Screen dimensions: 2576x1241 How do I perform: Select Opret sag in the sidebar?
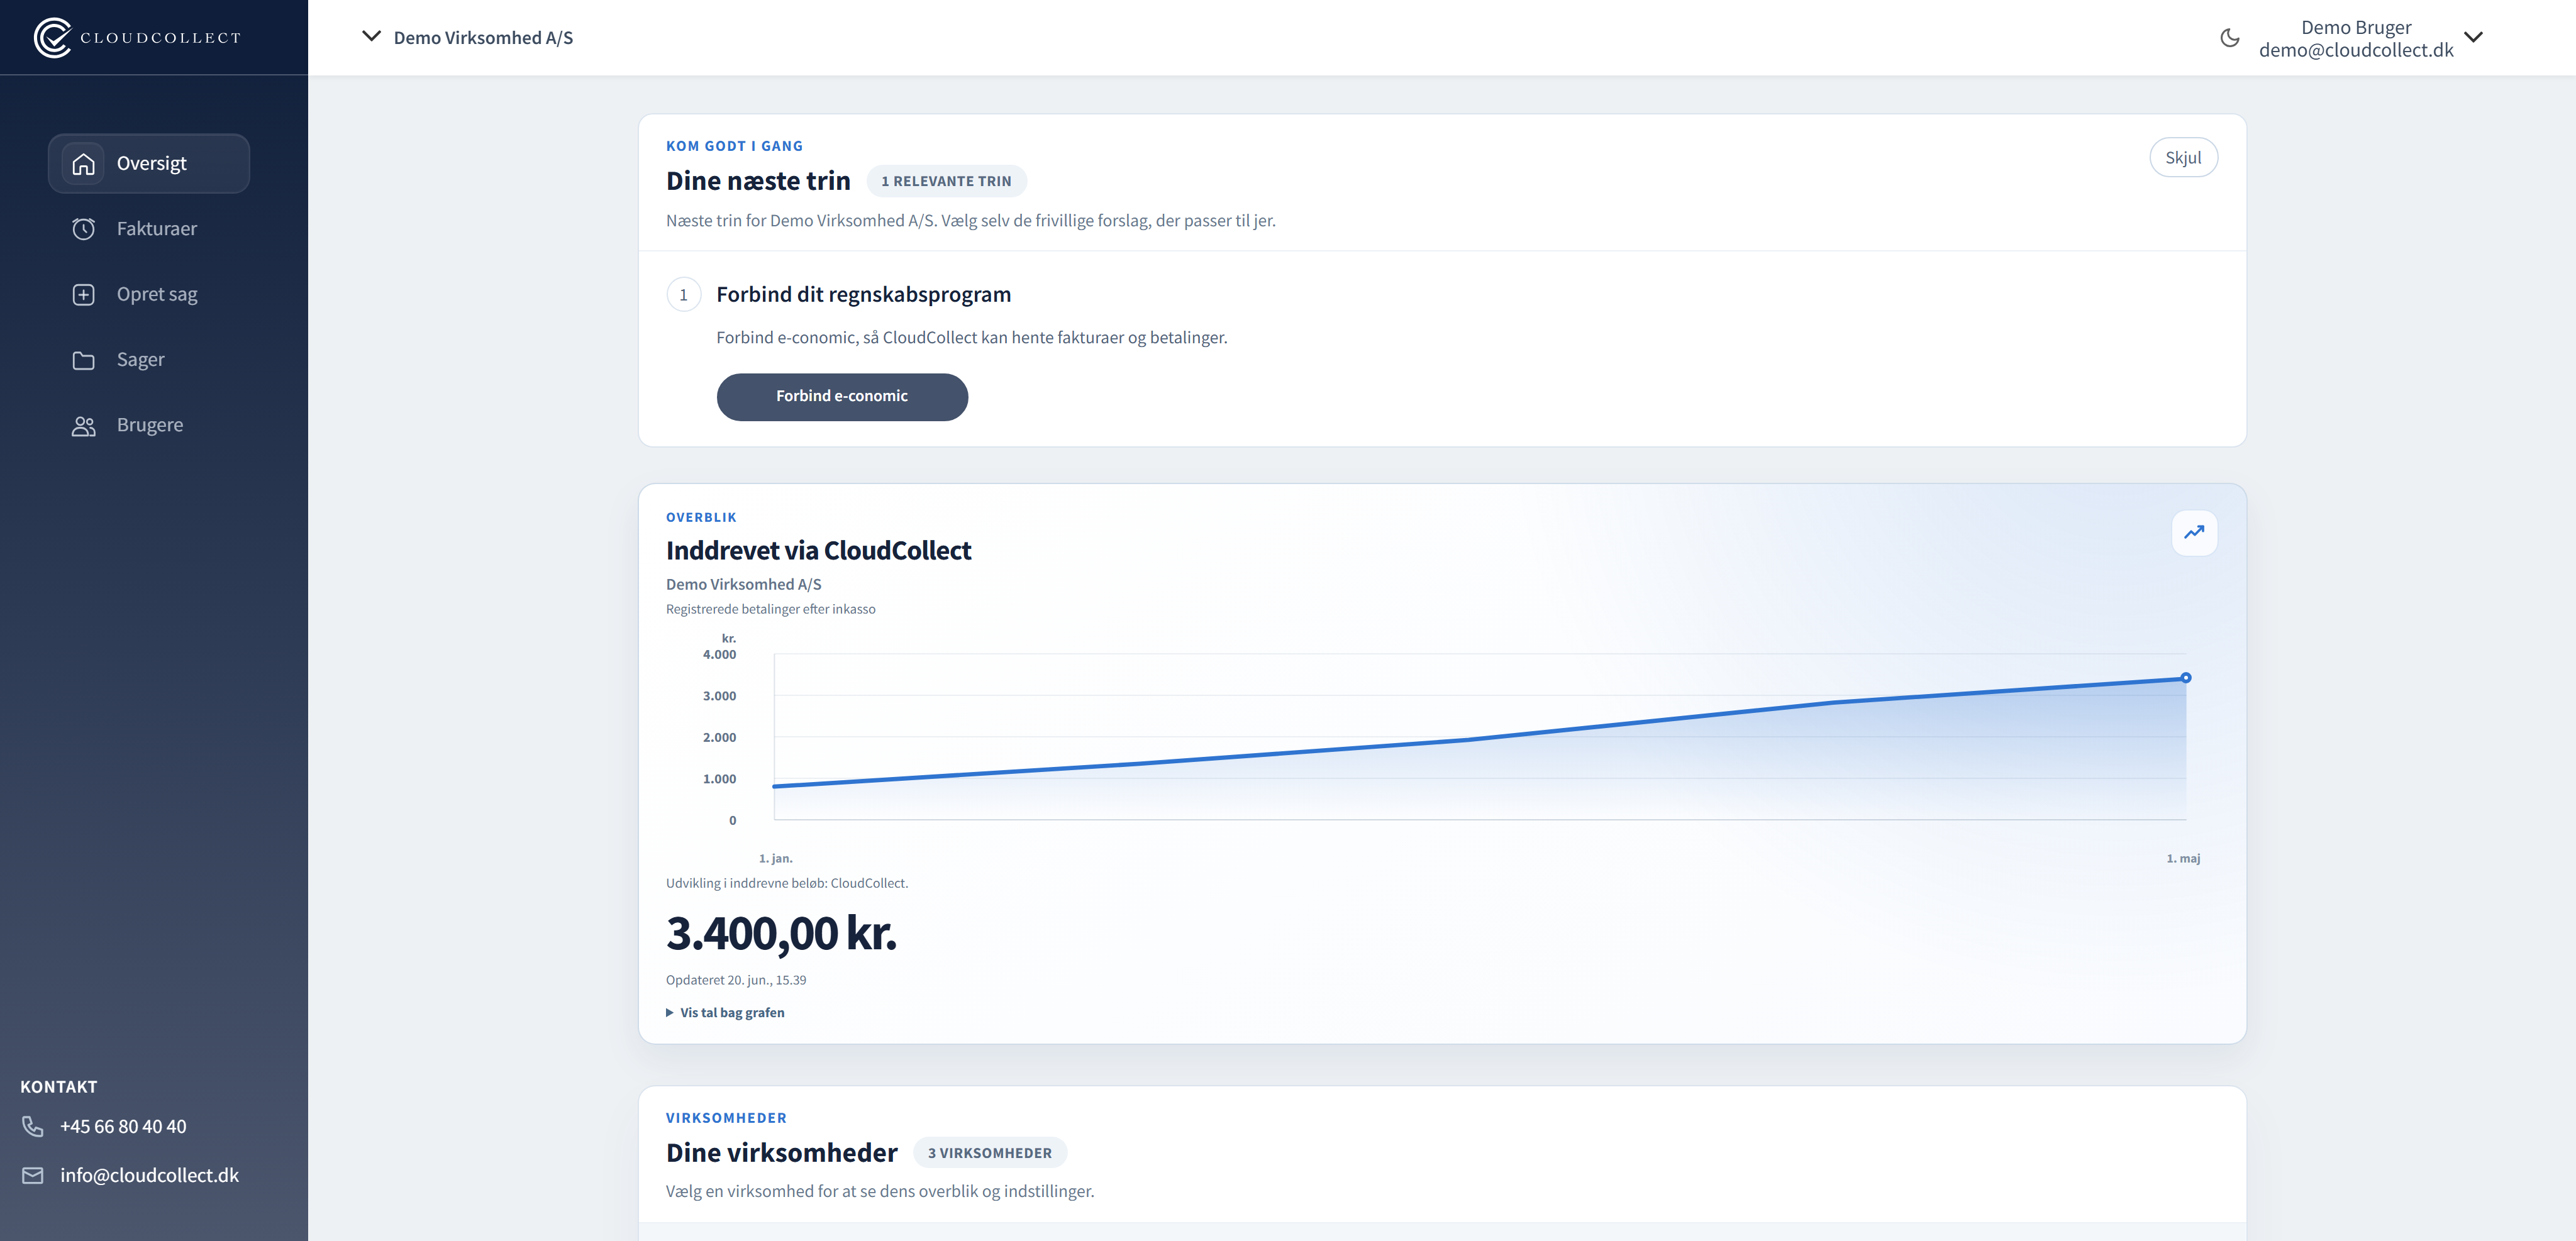point(149,295)
